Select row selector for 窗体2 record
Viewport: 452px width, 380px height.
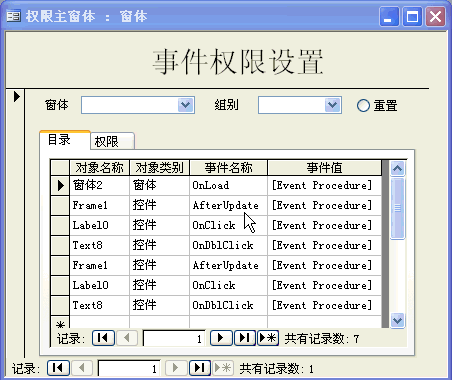[x=60, y=185]
